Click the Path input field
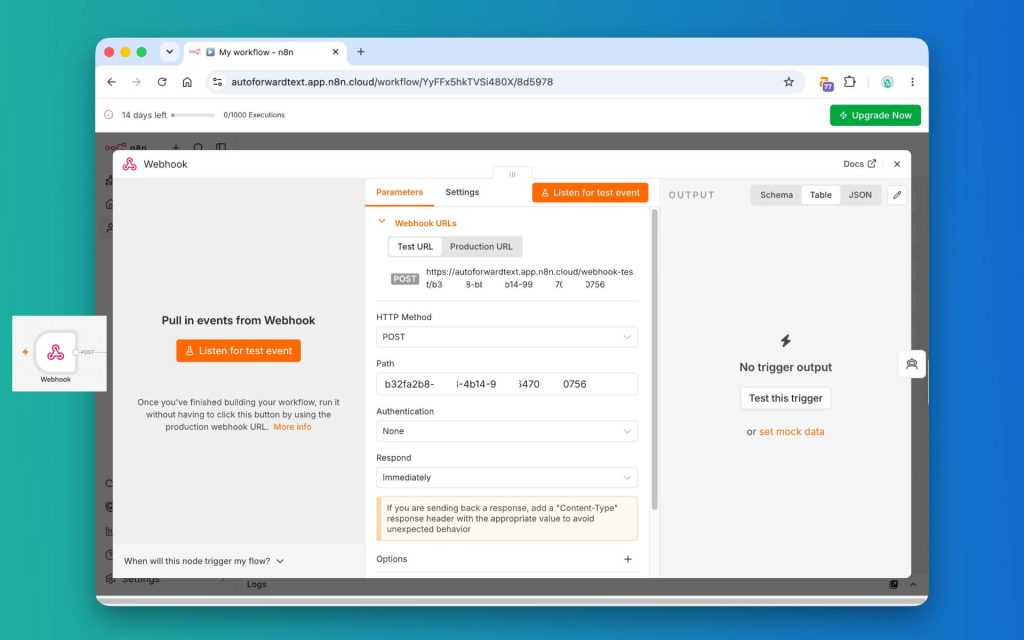 (507, 384)
